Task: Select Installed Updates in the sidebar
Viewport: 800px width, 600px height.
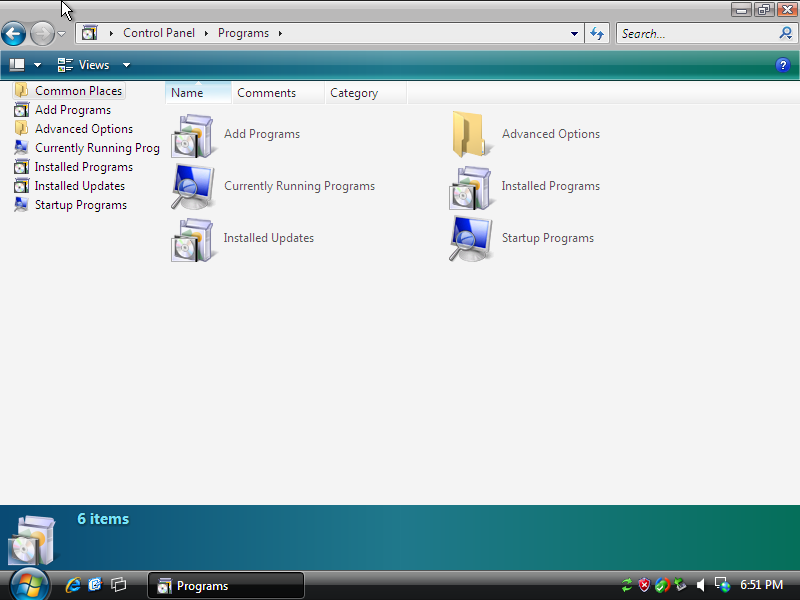Action: point(70,186)
